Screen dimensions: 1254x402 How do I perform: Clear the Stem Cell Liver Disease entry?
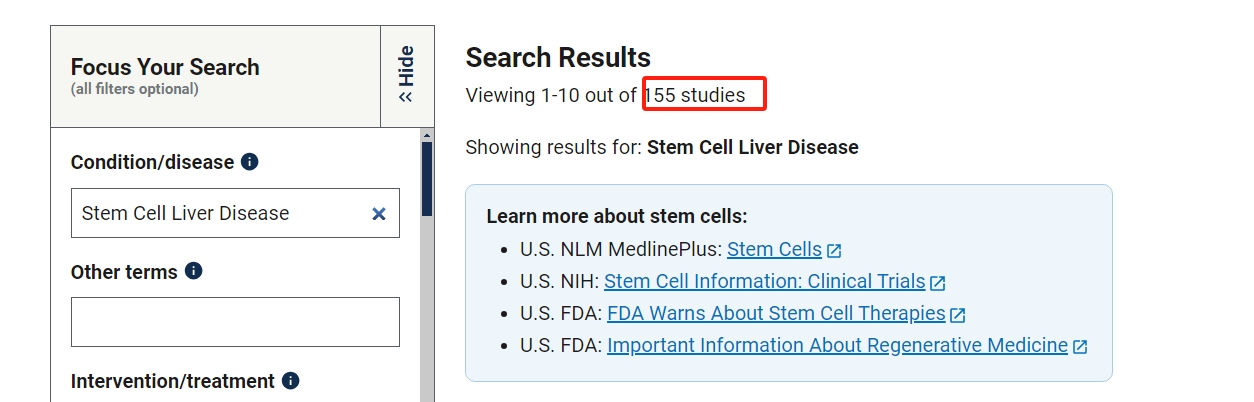pyautogui.click(x=379, y=213)
